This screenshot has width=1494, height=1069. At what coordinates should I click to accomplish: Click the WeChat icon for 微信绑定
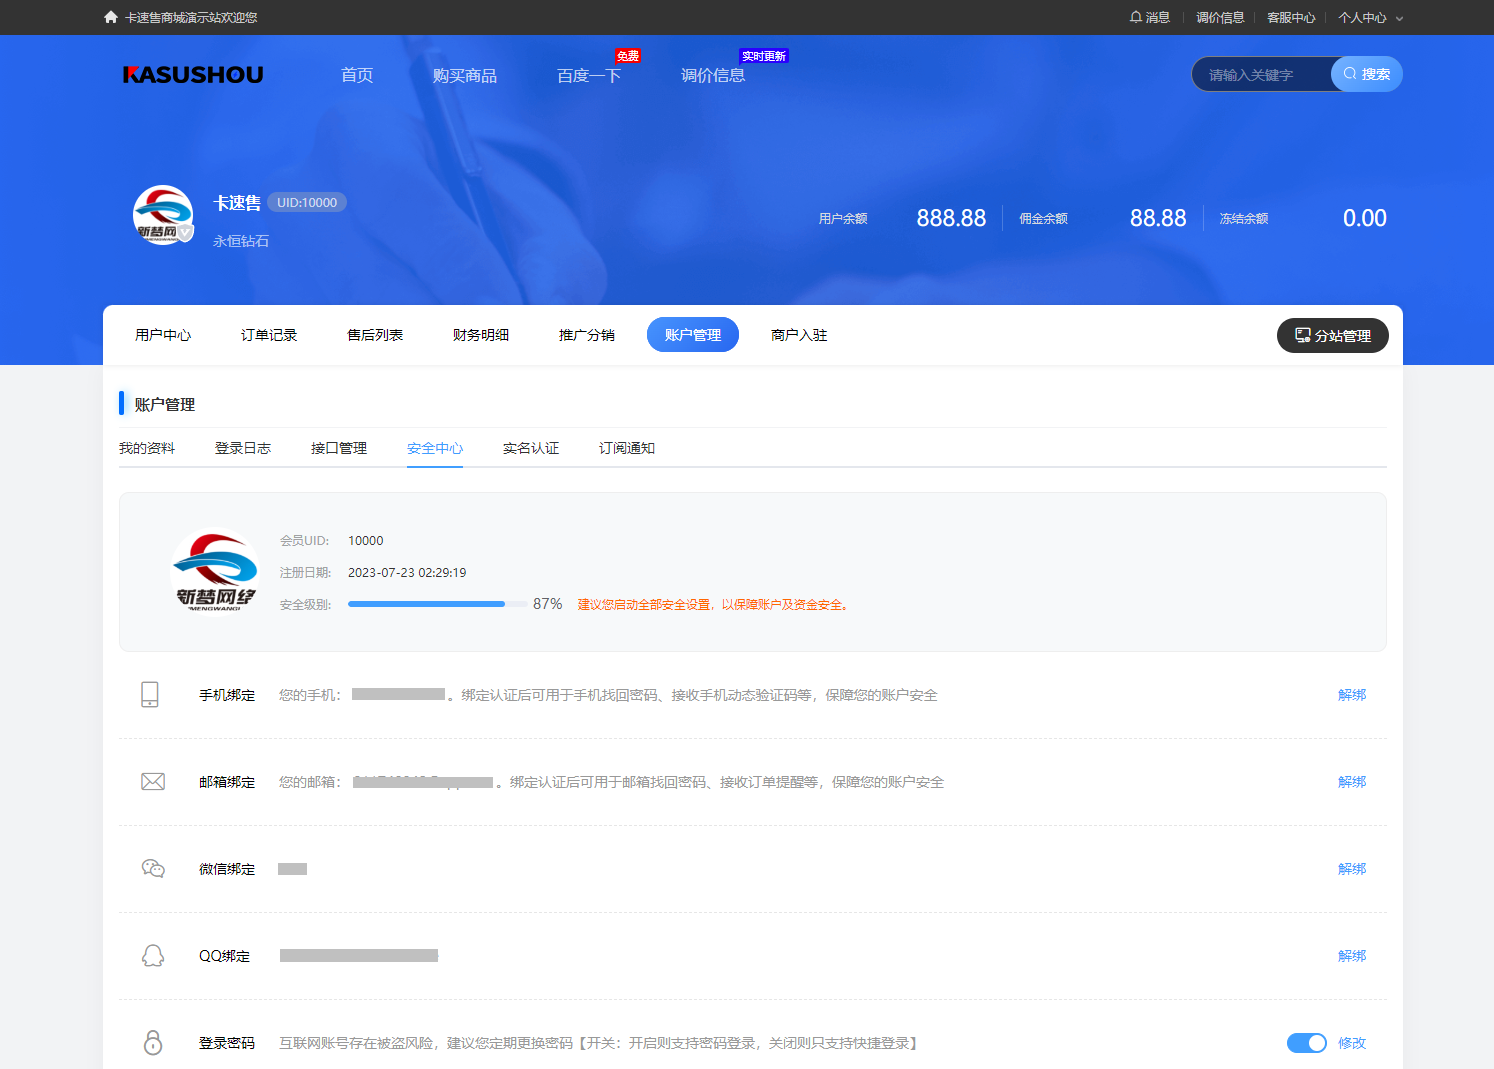tap(153, 869)
